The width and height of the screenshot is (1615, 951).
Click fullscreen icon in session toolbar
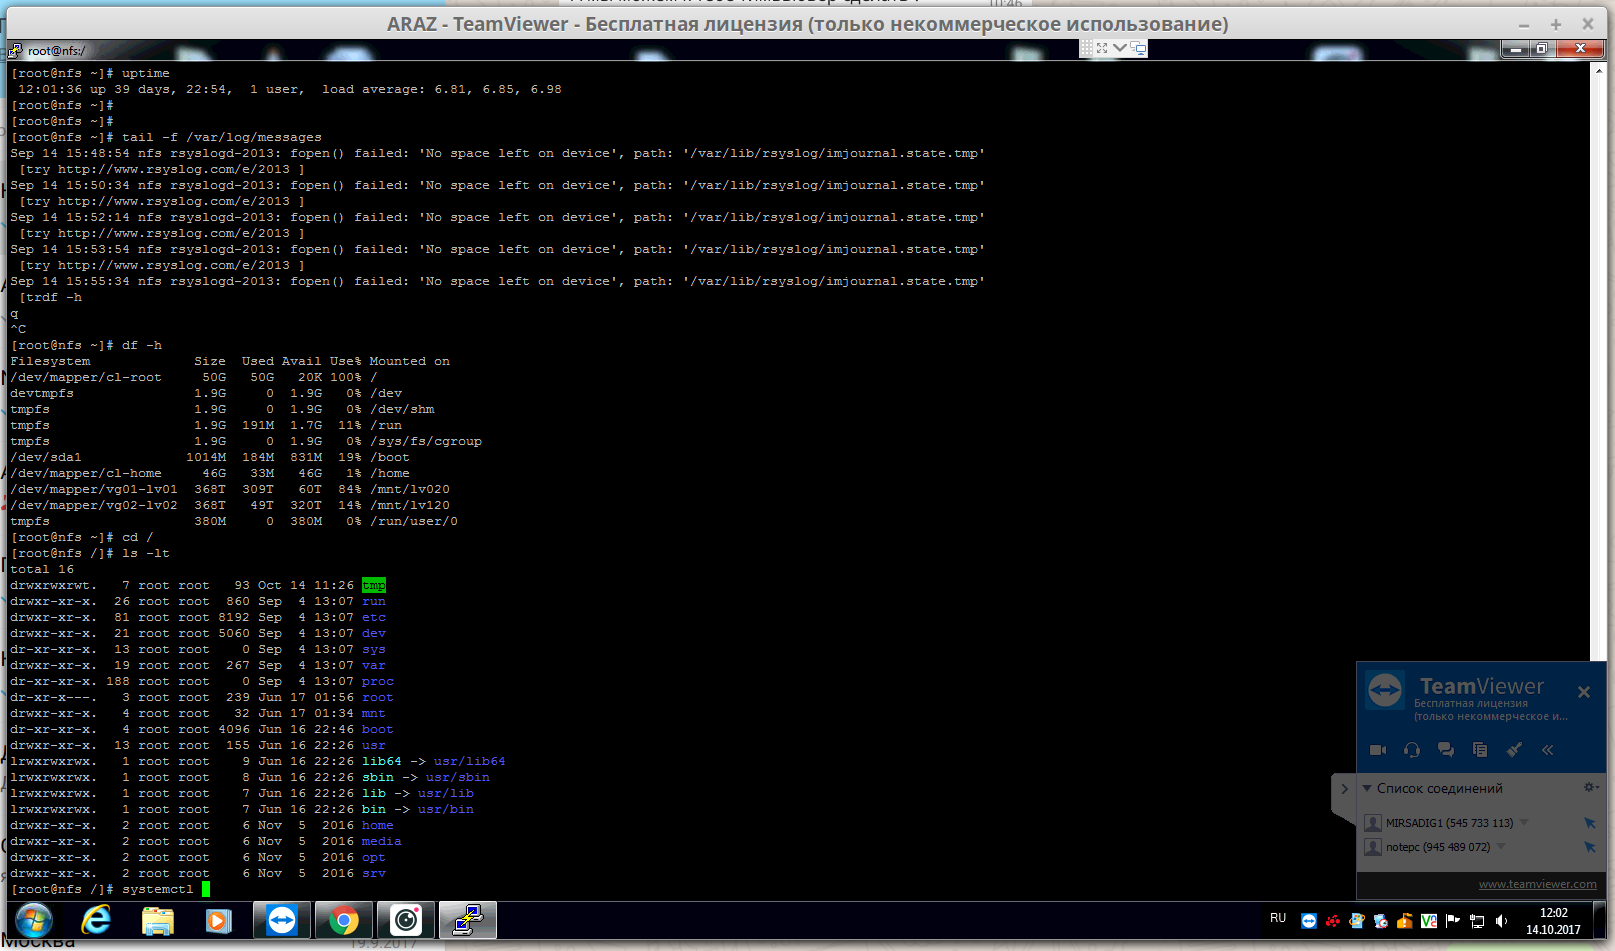click(1102, 48)
